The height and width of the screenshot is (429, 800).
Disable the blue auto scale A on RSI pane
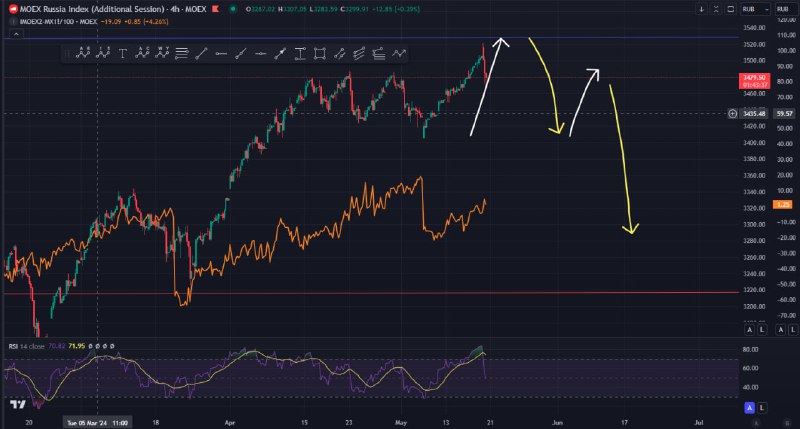click(749, 407)
